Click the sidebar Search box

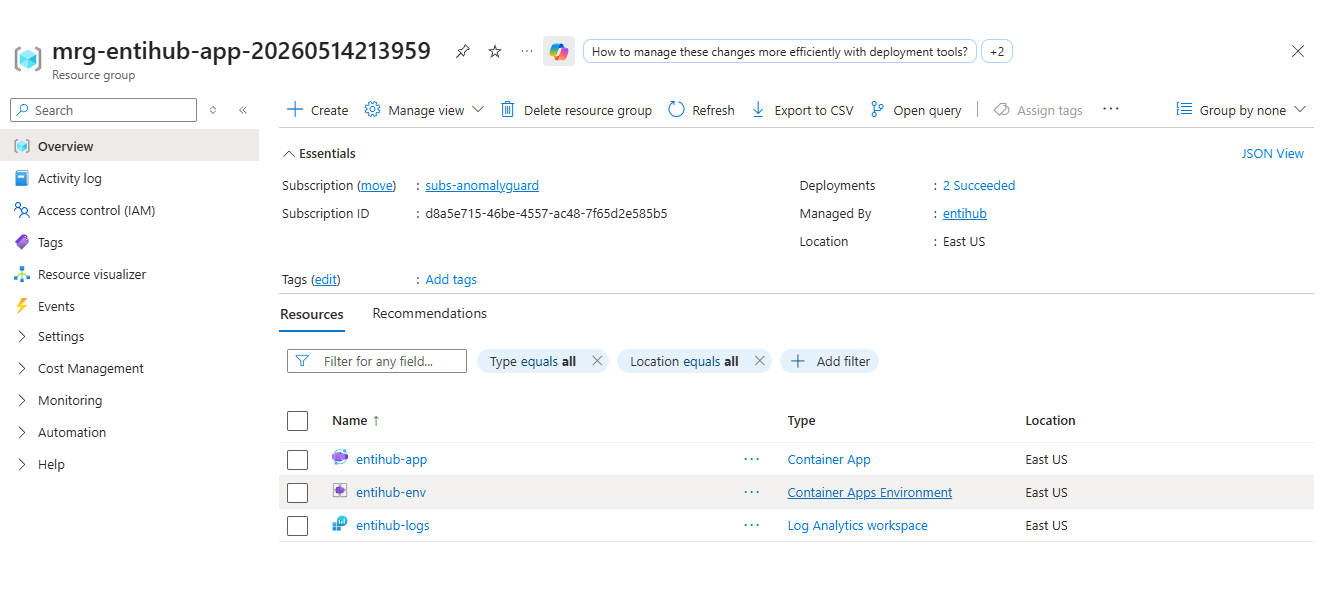103,110
